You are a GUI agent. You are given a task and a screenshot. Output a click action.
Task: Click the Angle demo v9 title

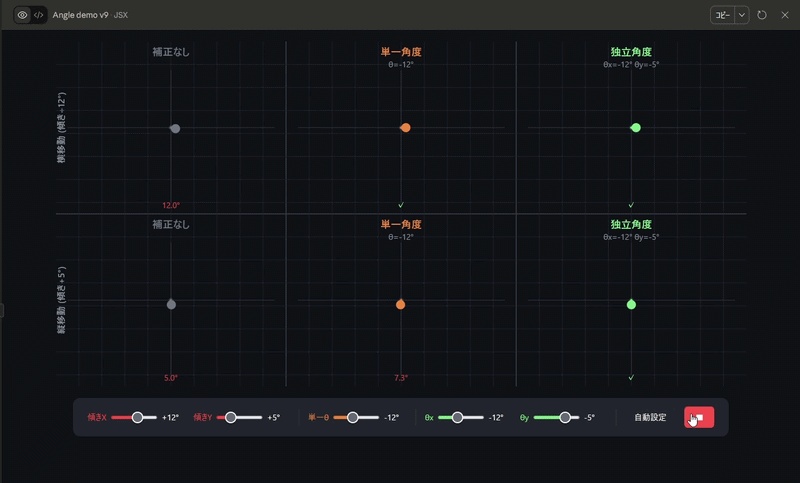click(x=80, y=15)
